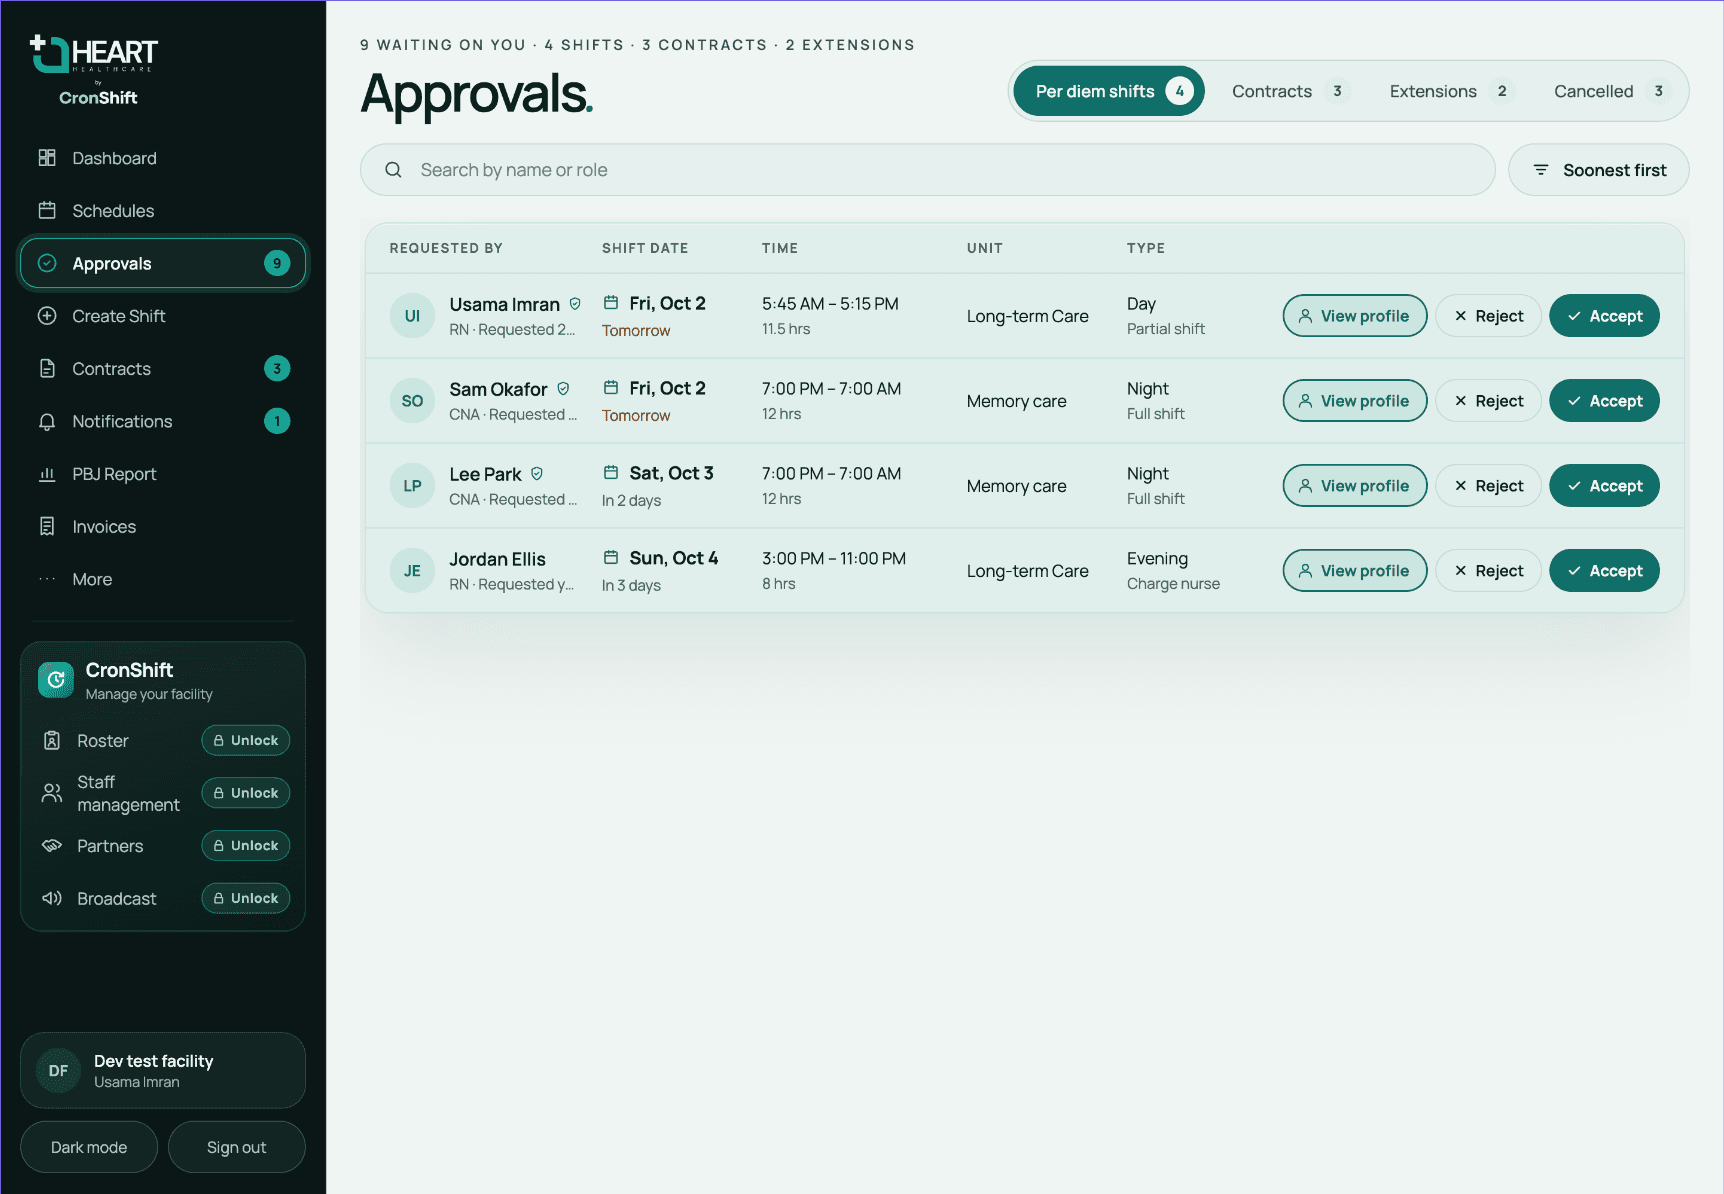The image size is (1724, 1194).
Task: Click the SO avatar for Sam Okafor
Action: pos(412,401)
